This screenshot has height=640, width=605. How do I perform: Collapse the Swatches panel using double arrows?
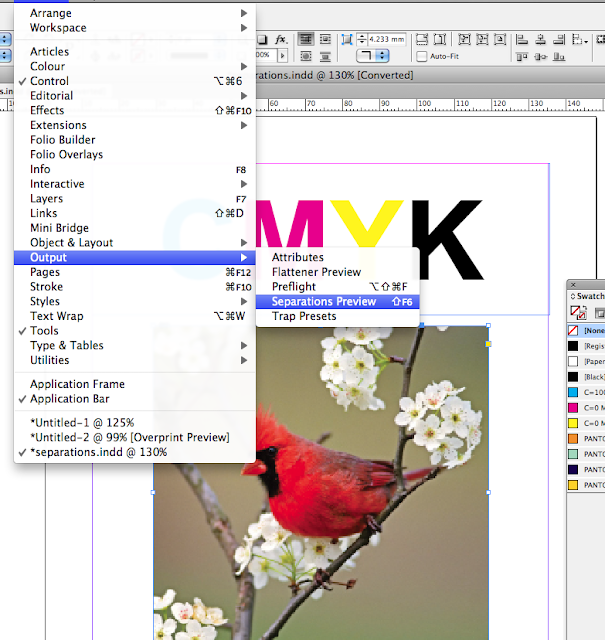573,296
